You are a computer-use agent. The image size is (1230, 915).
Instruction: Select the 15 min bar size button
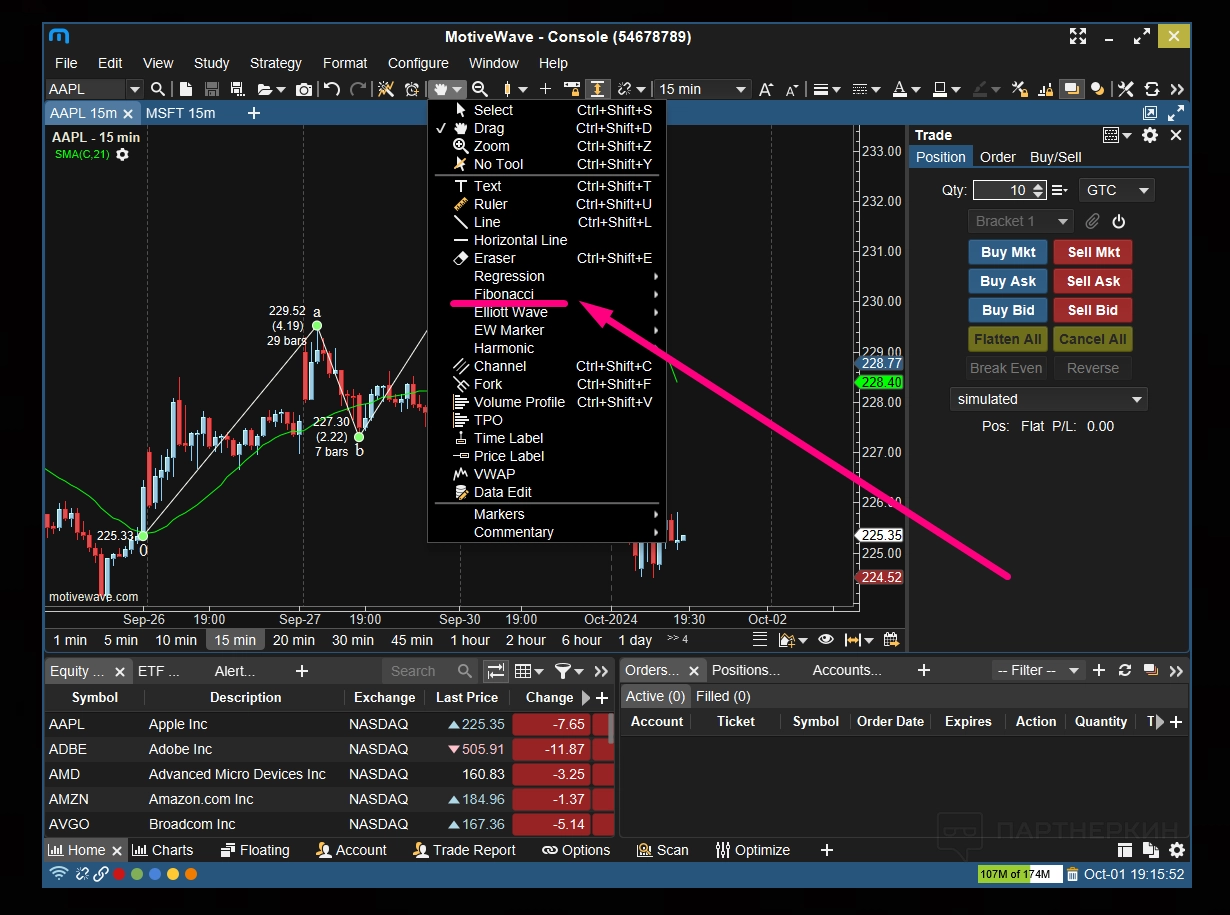pos(235,640)
